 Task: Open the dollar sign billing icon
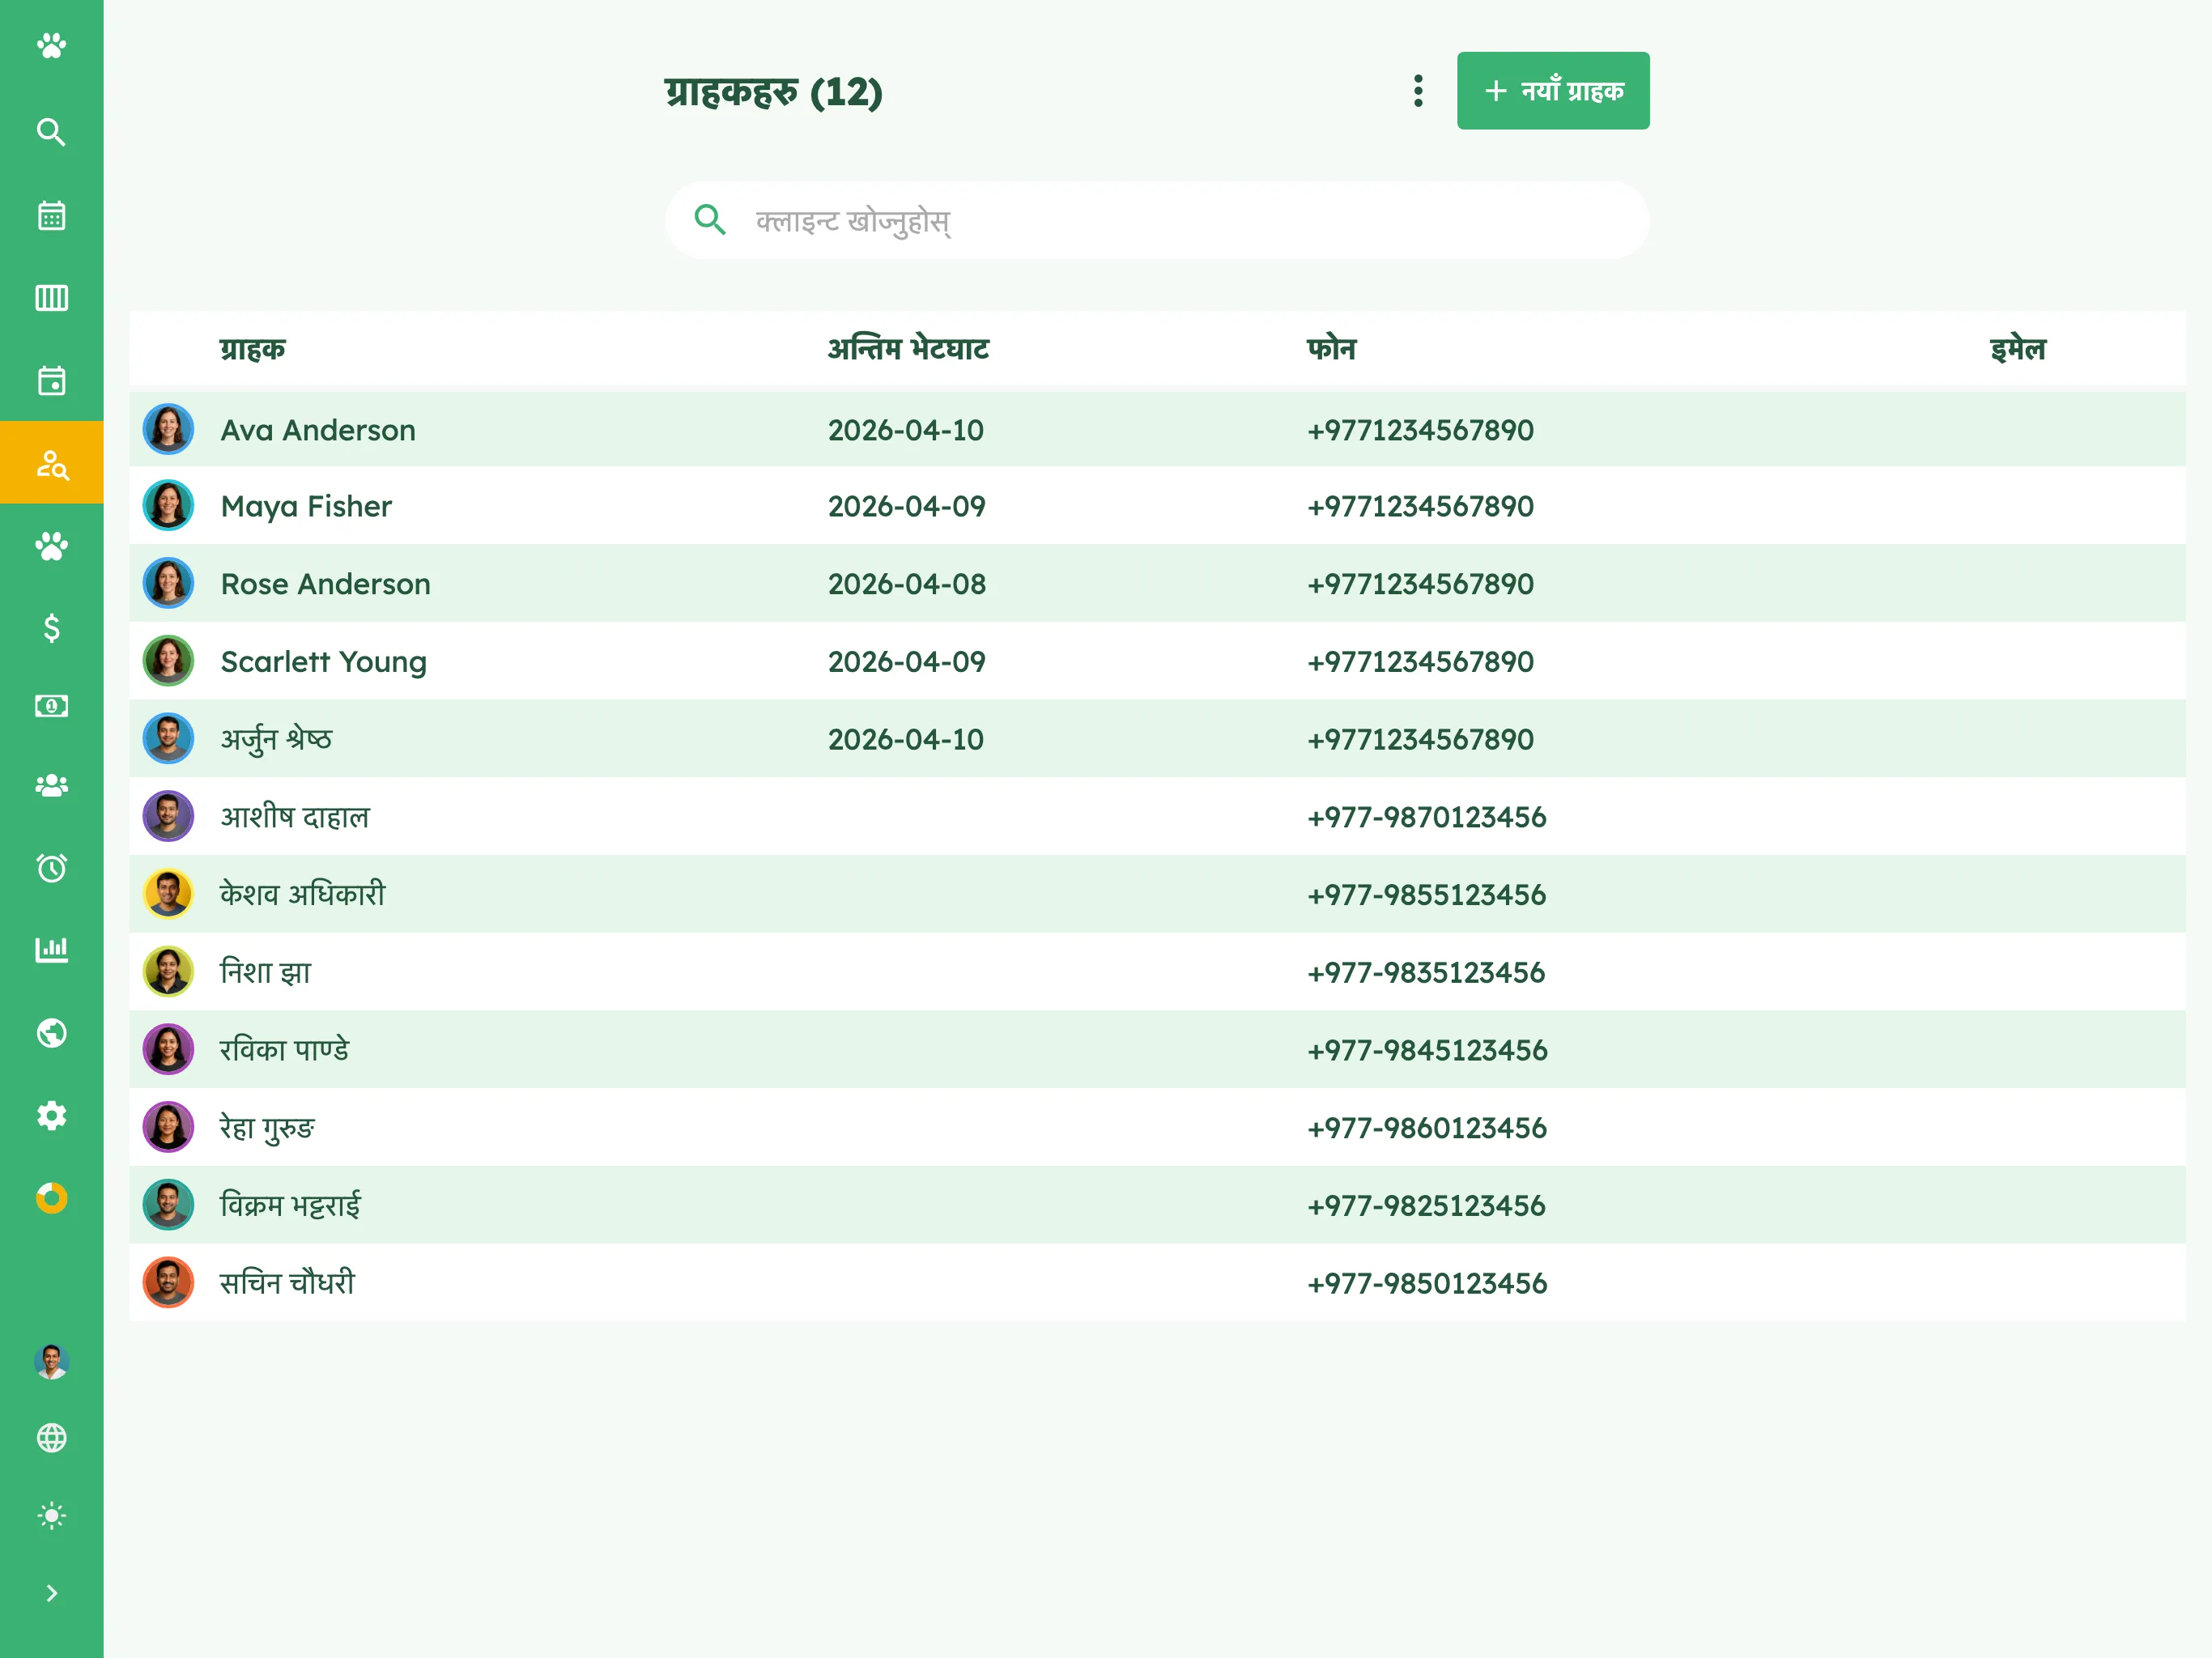(51, 628)
